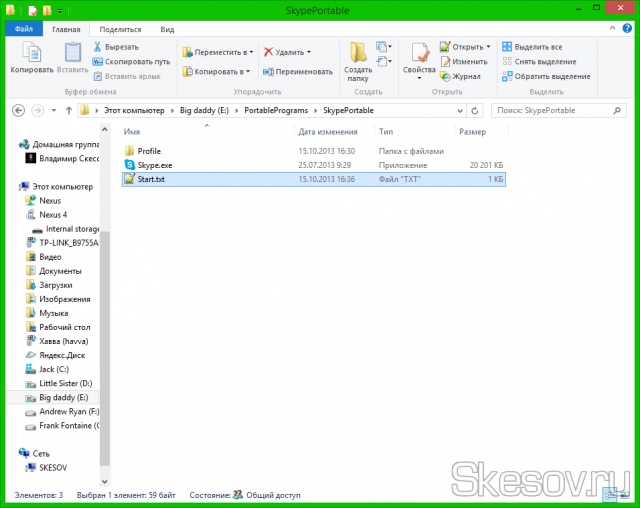Click the Журнал (History) ribbon icon
The image size is (640, 508).
pyautogui.click(x=445, y=76)
